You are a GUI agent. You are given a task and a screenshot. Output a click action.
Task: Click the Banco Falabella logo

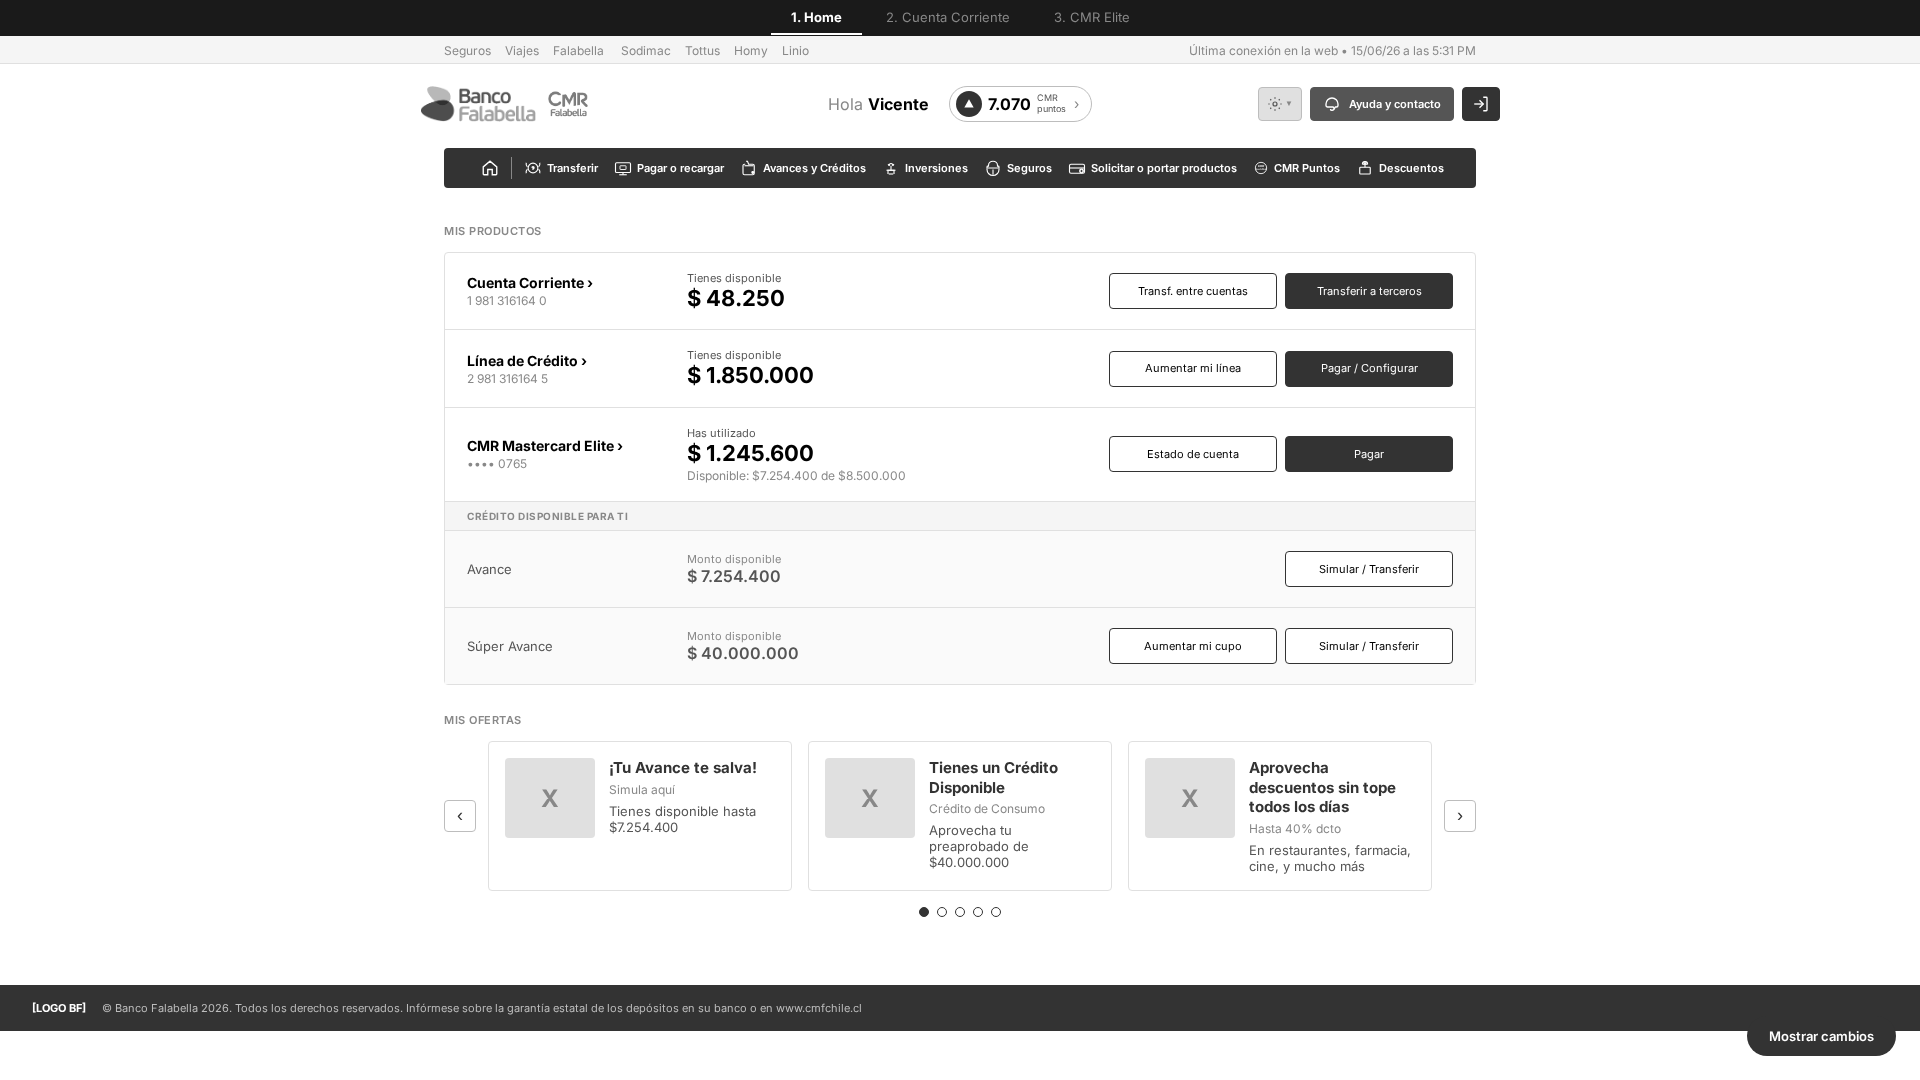point(478,104)
